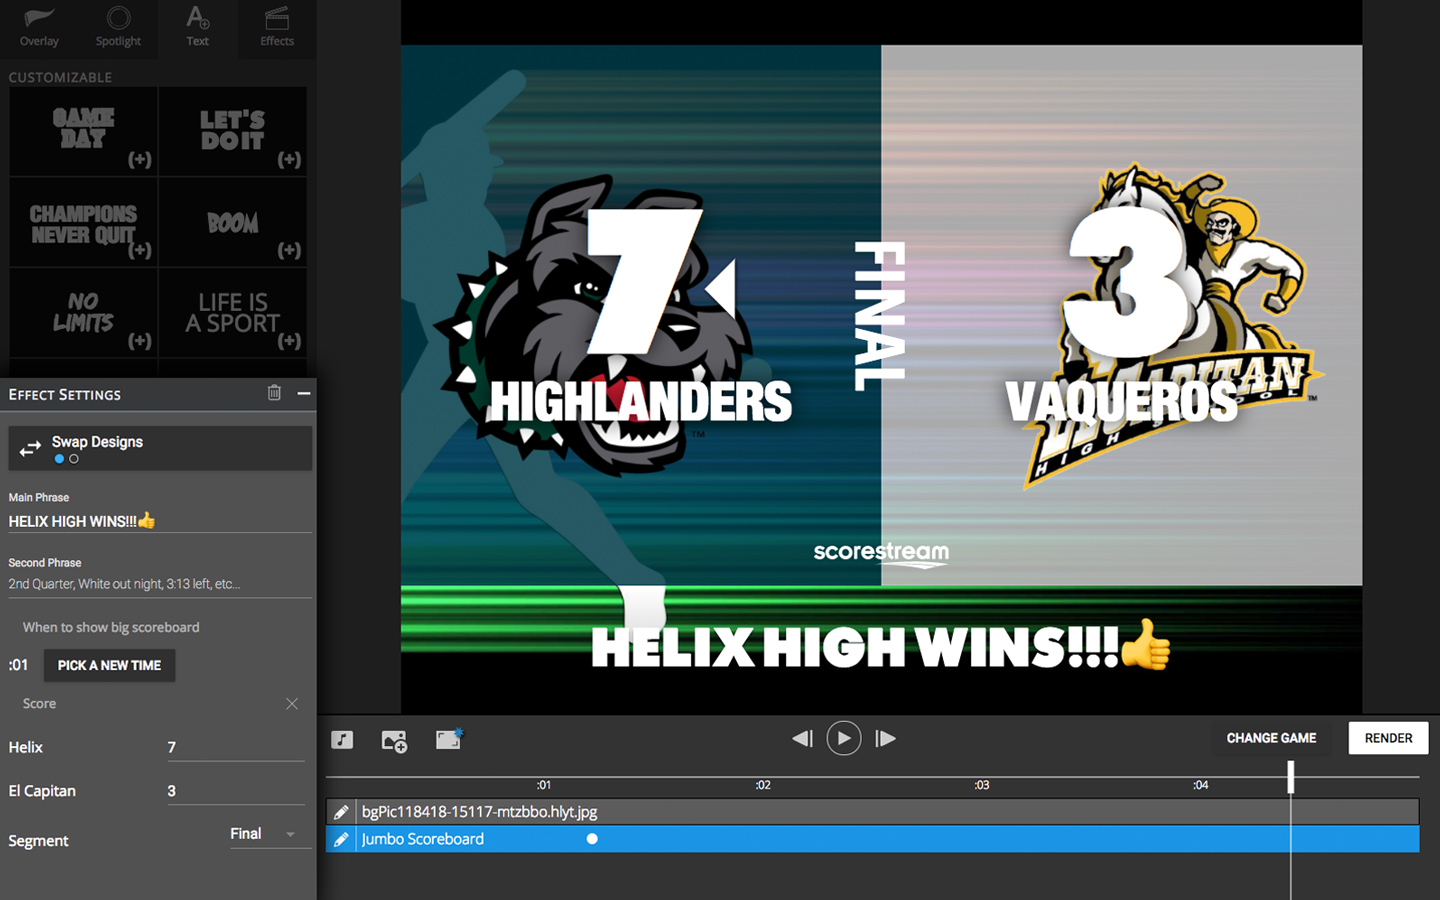Click the :04 mark on timeline ruler
Viewport: 1440px width, 900px height.
tap(1201, 785)
